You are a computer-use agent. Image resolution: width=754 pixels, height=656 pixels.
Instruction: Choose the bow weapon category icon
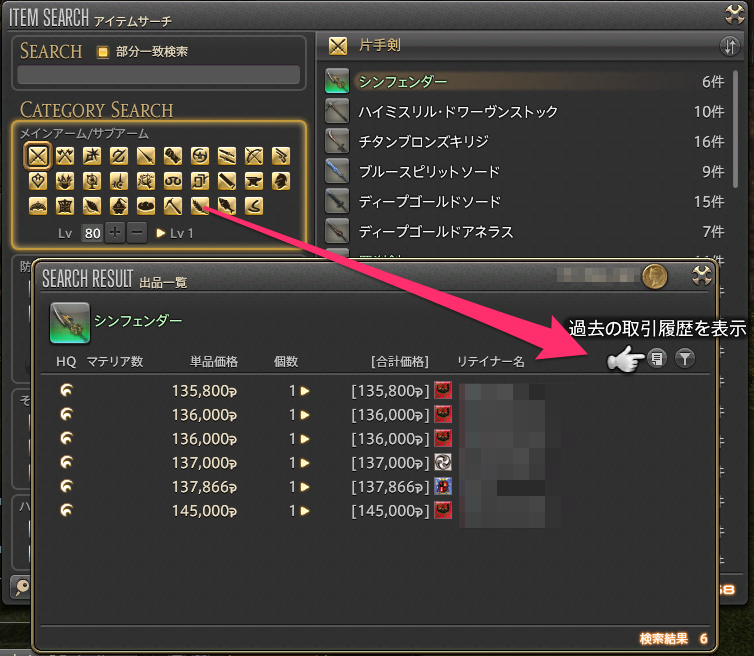(x=254, y=155)
